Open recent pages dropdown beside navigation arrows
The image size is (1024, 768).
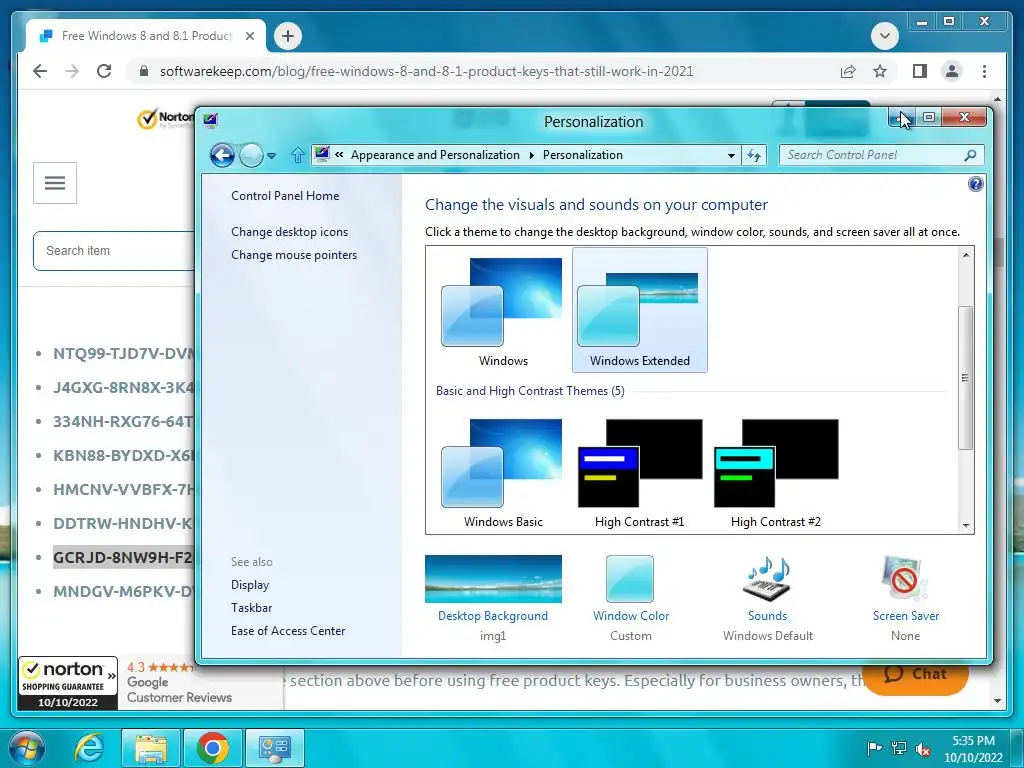click(272, 155)
